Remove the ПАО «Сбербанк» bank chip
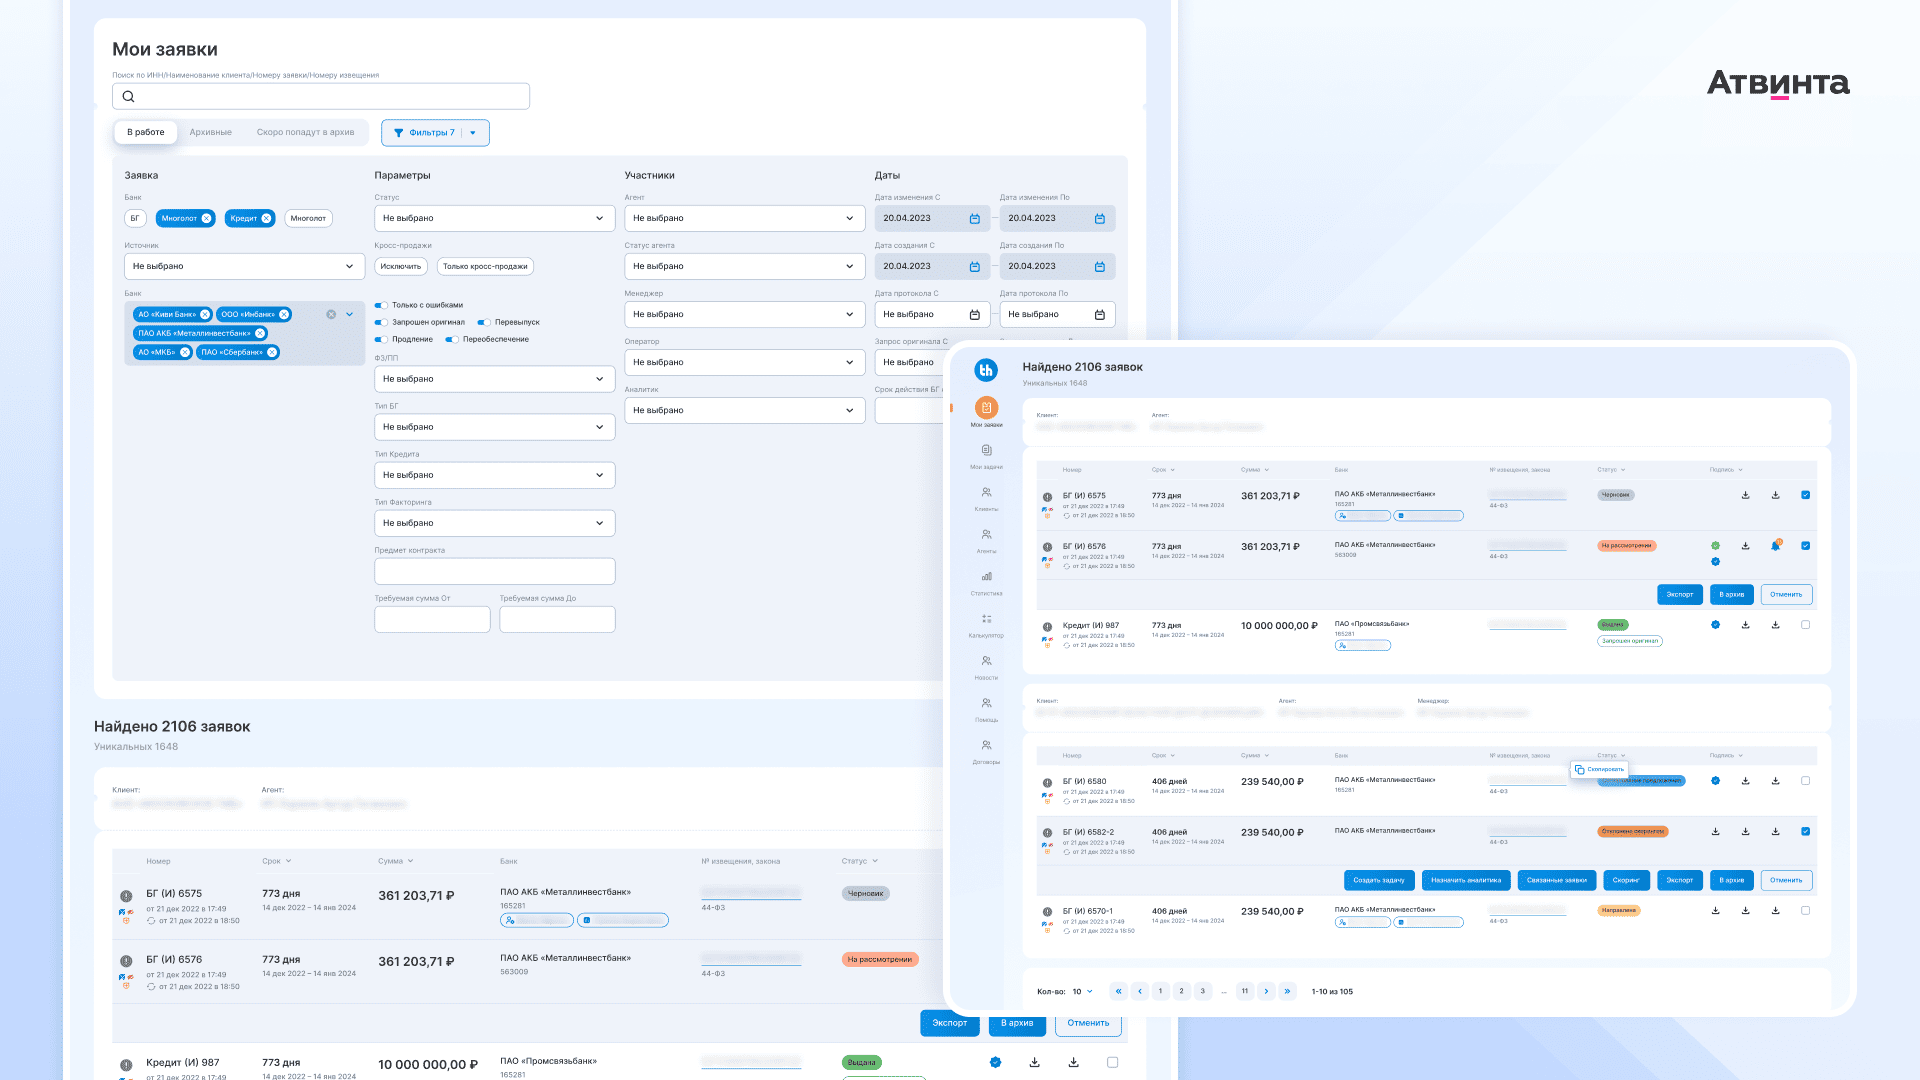This screenshot has width=1920, height=1080. 272,352
